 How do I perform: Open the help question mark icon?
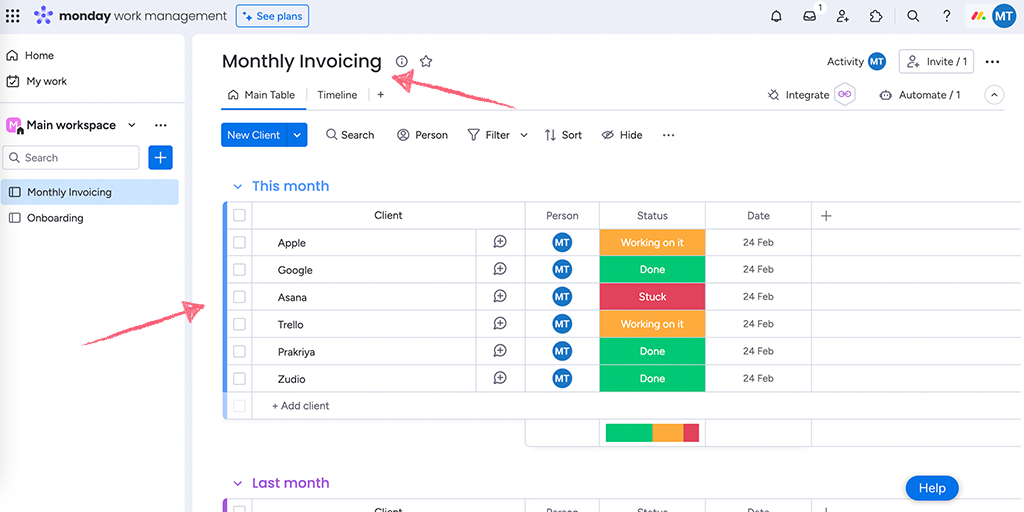click(946, 16)
